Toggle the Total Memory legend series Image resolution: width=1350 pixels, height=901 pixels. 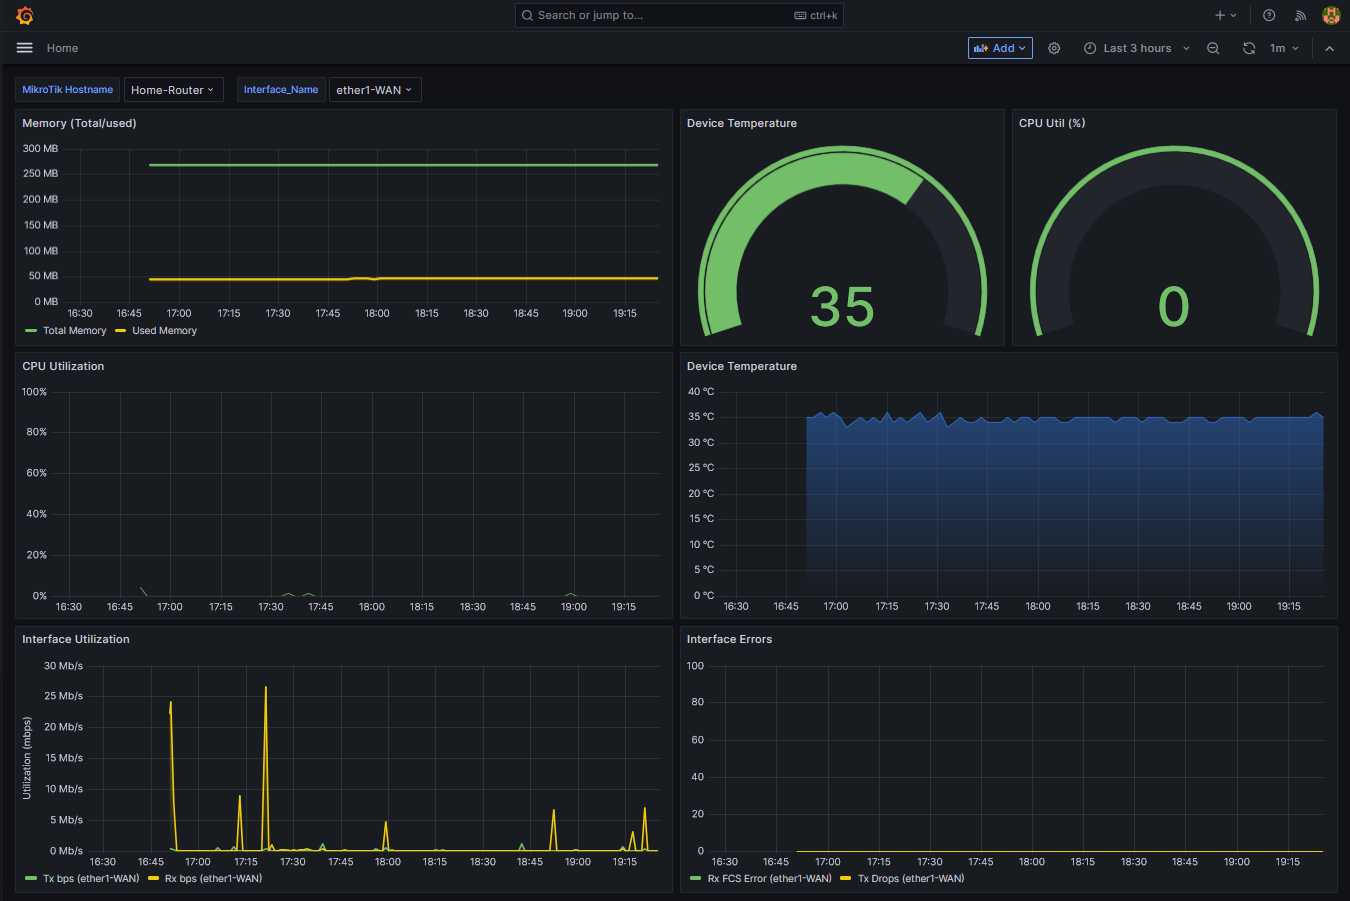coord(74,331)
